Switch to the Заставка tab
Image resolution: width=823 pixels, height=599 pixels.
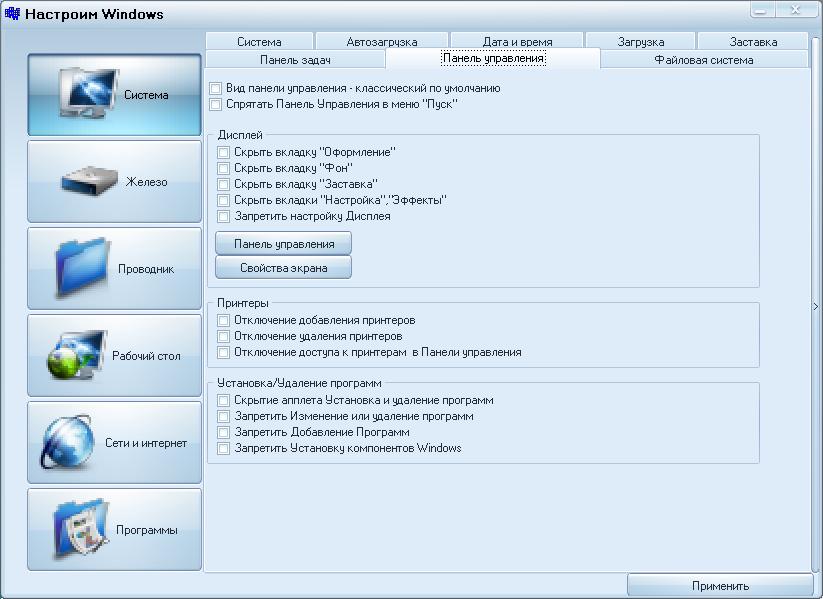tap(753, 41)
